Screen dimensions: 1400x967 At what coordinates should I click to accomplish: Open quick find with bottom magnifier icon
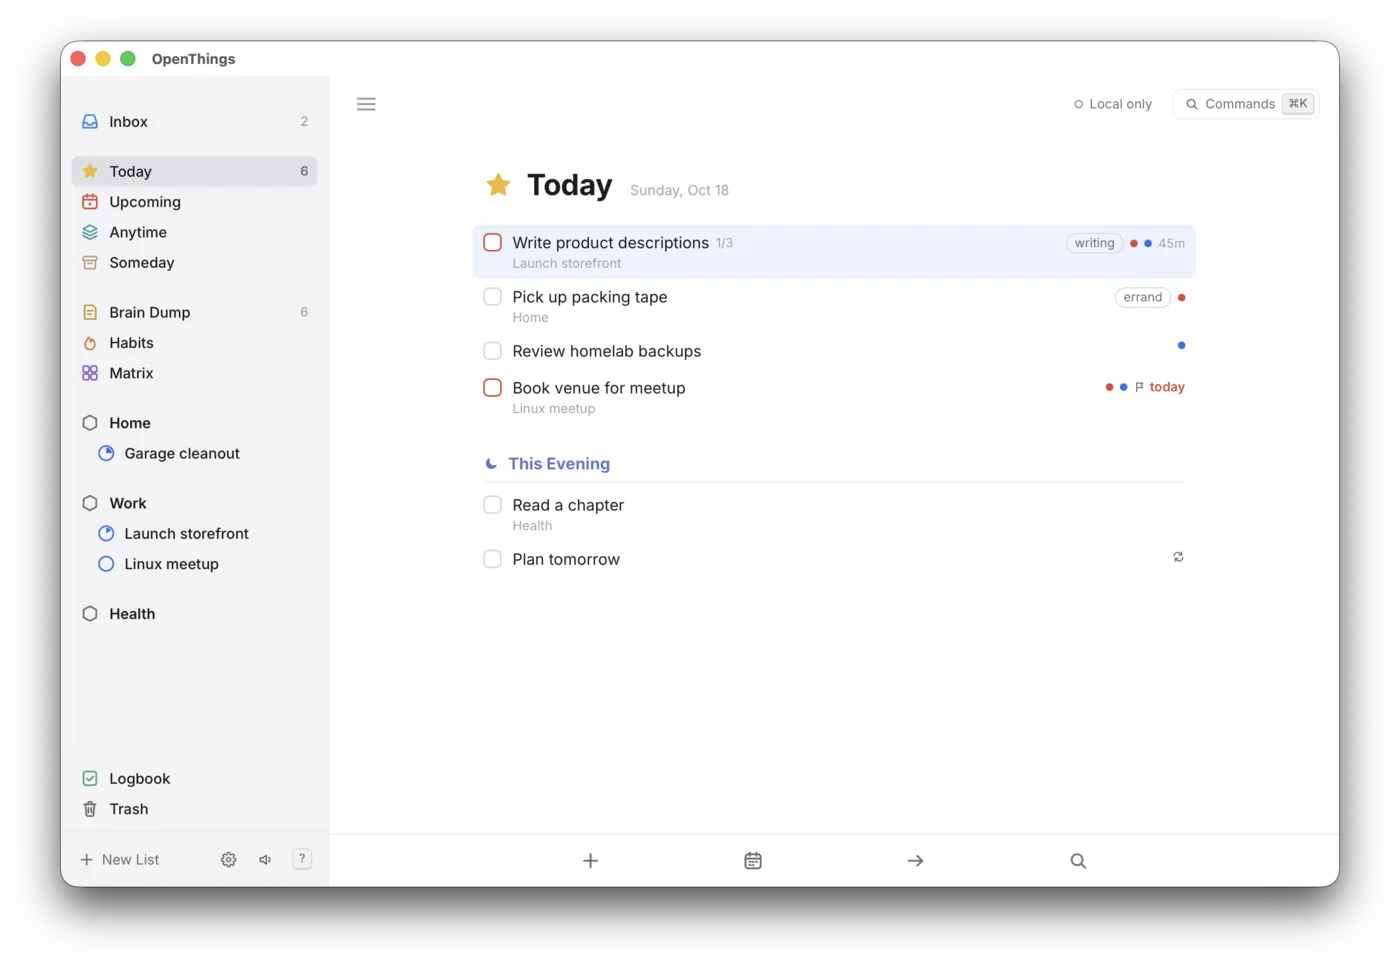tap(1078, 861)
